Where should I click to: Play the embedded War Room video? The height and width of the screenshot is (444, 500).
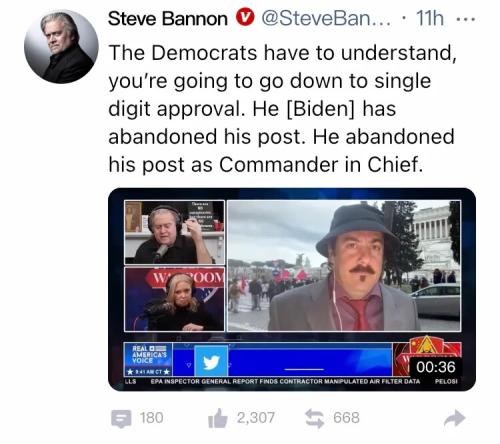pos(292,289)
